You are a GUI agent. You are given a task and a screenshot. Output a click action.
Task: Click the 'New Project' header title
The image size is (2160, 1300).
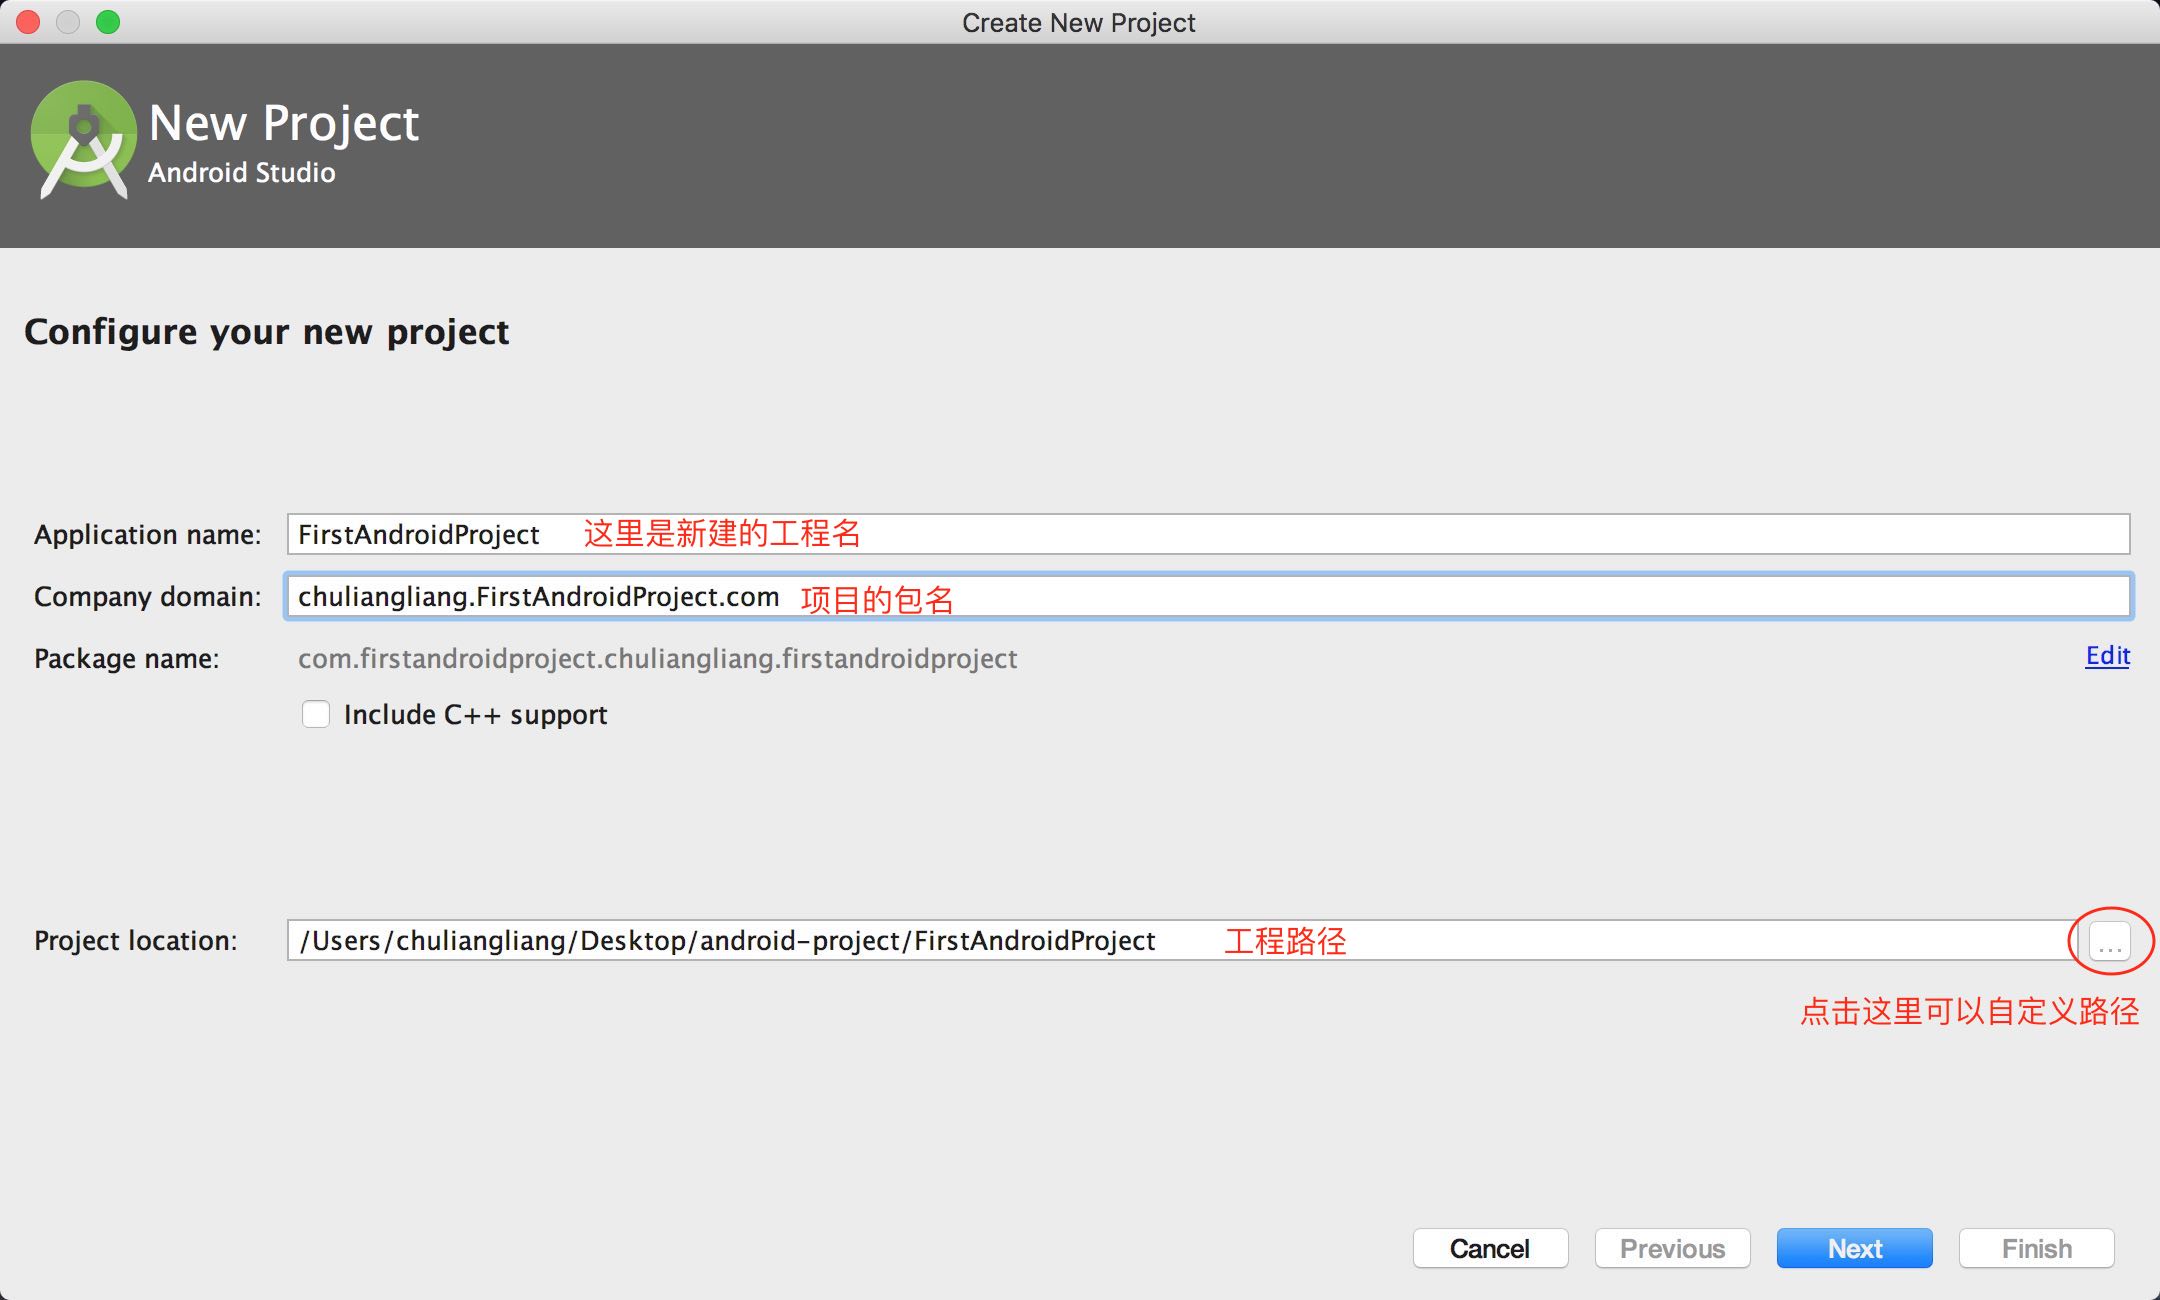pos(283,124)
